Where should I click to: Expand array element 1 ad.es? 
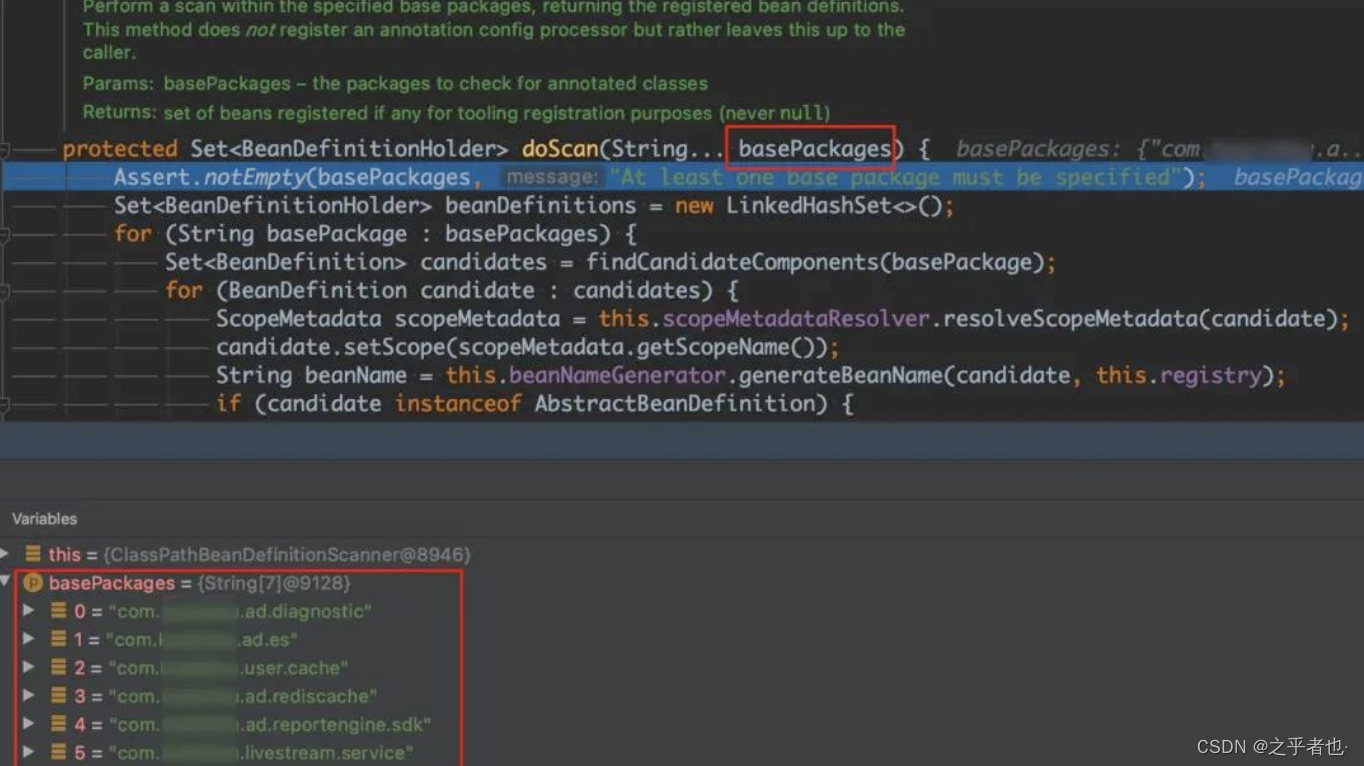(x=28, y=639)
